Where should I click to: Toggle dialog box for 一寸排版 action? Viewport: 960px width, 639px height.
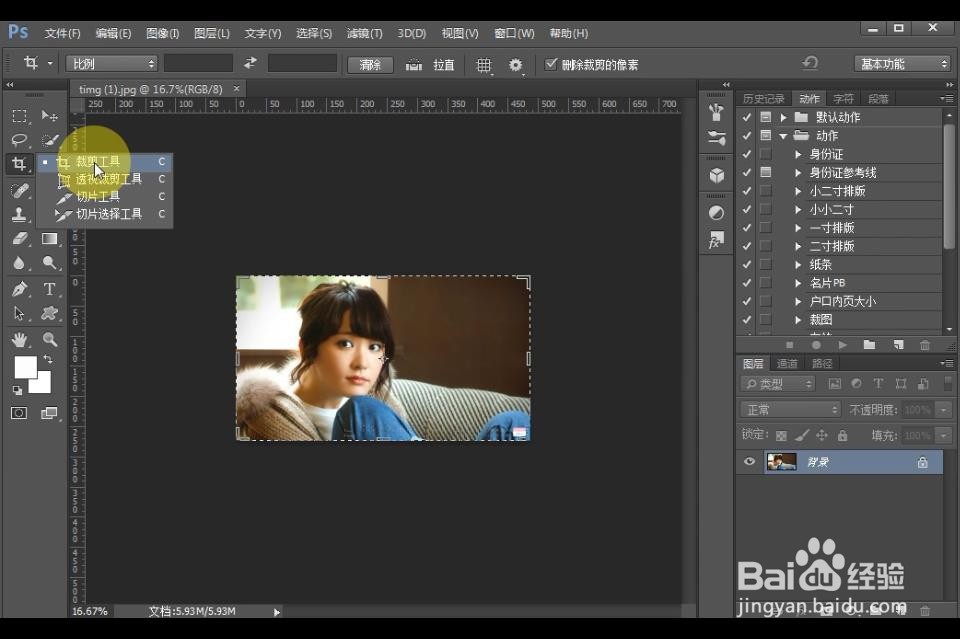click(765, 228)
